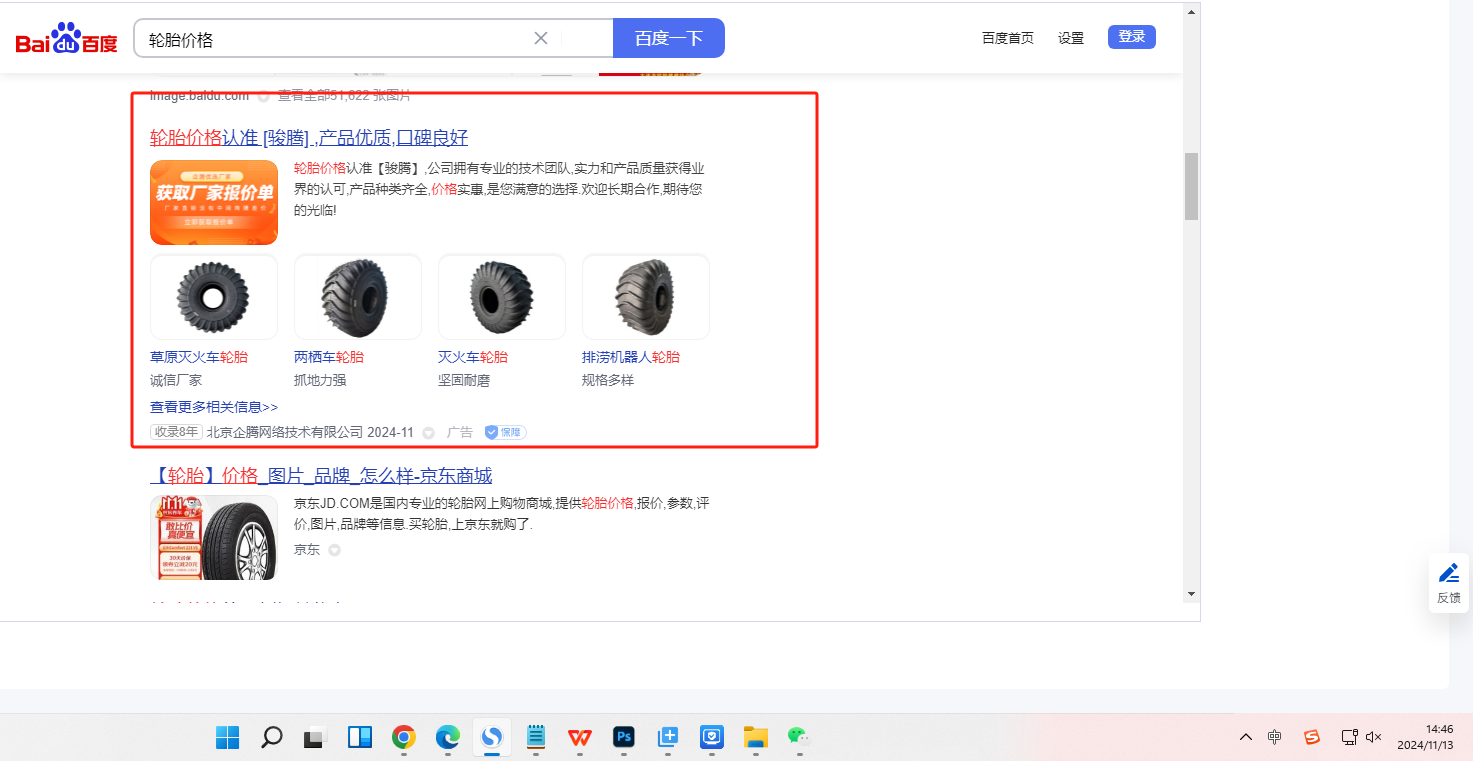Viewport: 1473px width, 761px height.
Task: Switch to Google Chrome on the taskbar
Action: point(404,737)
